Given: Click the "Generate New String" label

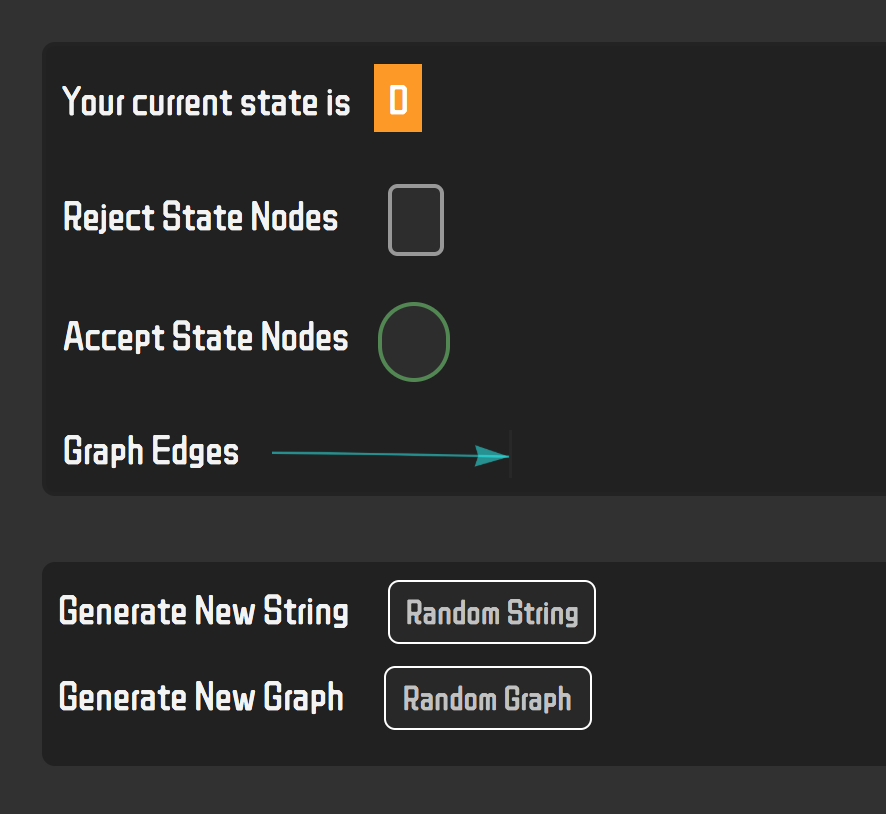Looking at the screenshot, I should (203, 611).
